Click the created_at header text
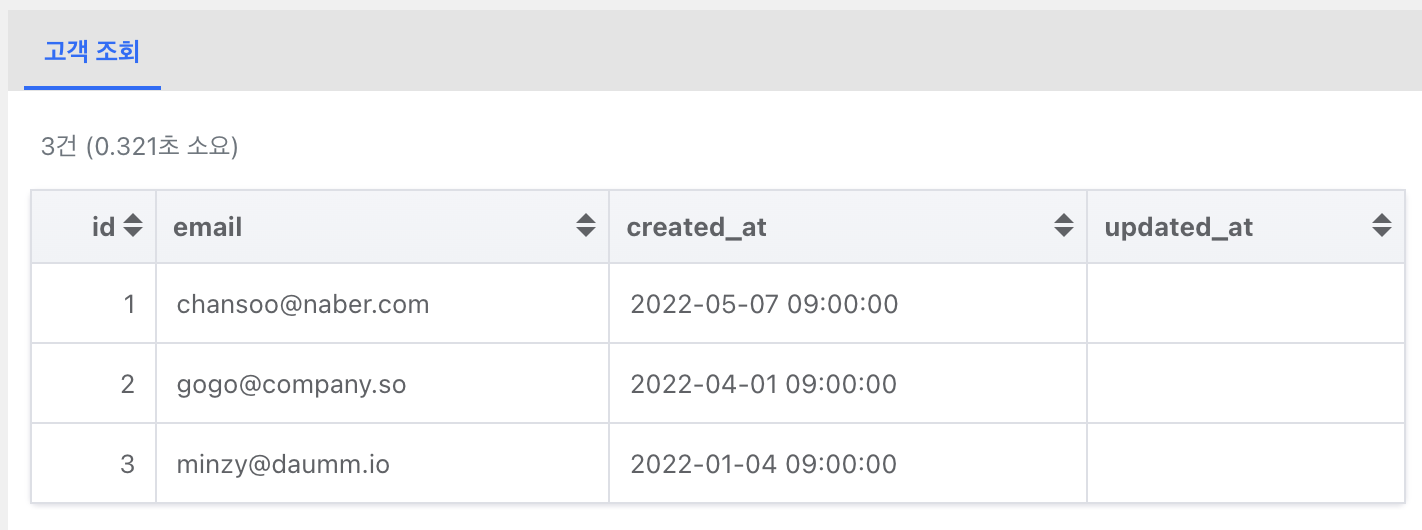Screen dimensions: 1422x530 696,227
